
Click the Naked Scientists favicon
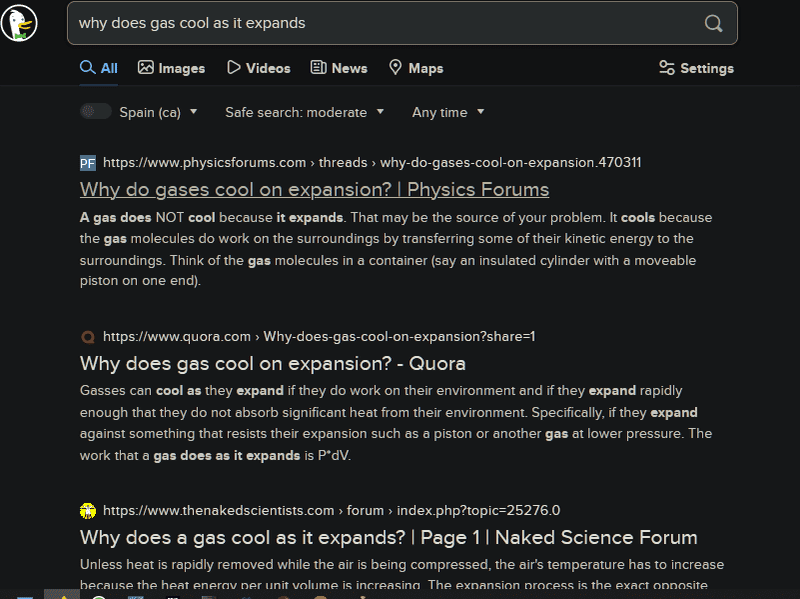pyautogui.click(x=88, y=510)
